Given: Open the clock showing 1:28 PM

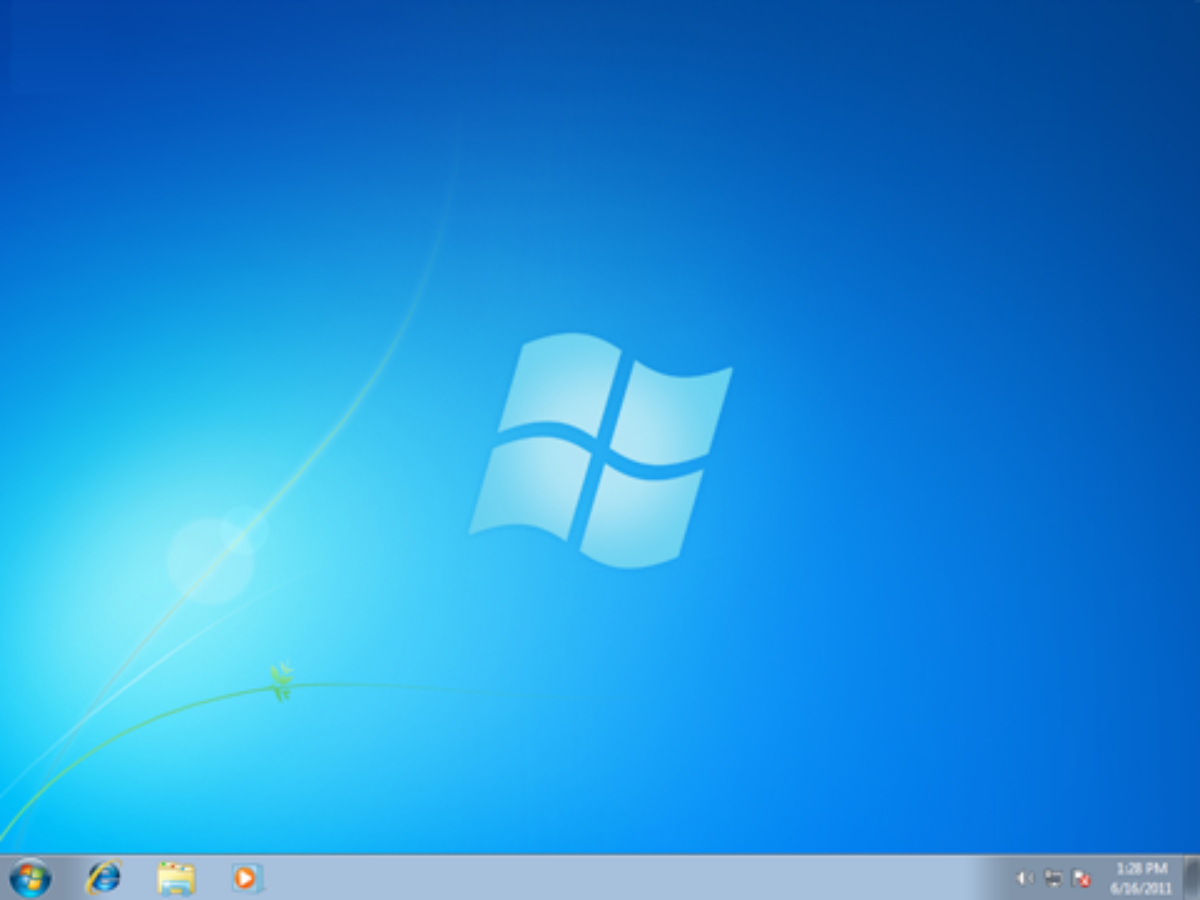Looking at the screenshot, I should tap(1141, 878).
